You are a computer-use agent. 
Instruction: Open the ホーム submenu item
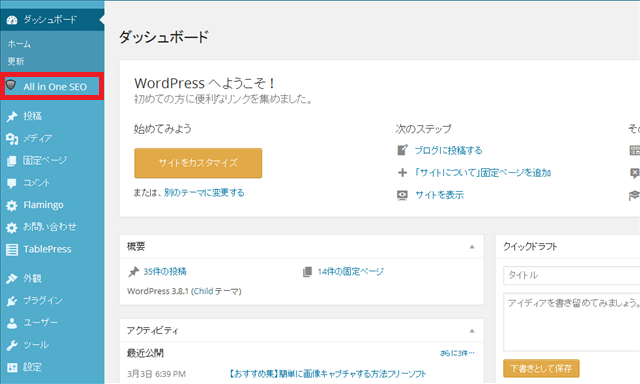(x=19, y=44)
